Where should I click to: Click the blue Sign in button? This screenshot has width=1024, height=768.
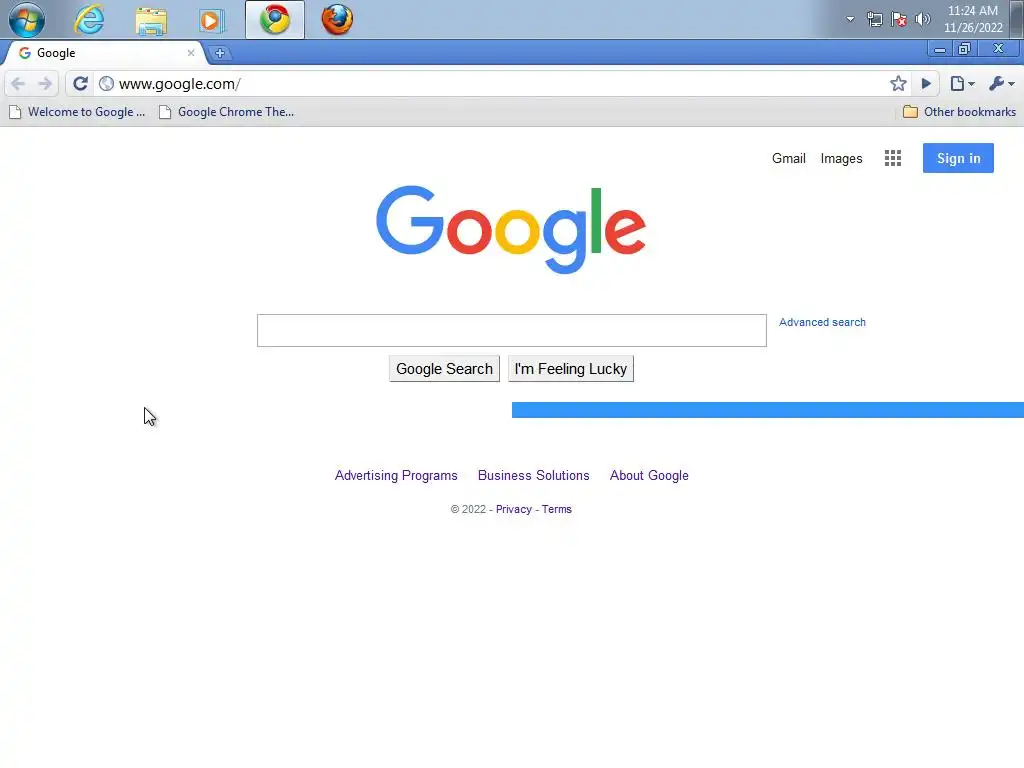[x=958, y=158]
